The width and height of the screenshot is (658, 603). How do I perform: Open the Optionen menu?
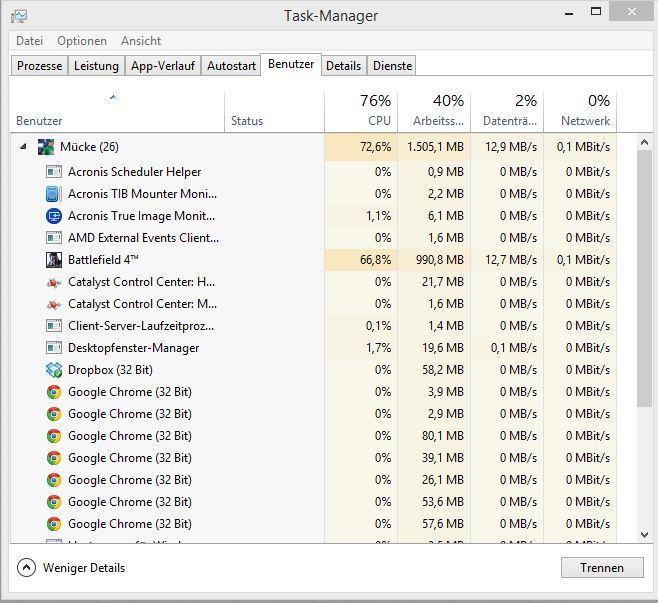(82, 41)
